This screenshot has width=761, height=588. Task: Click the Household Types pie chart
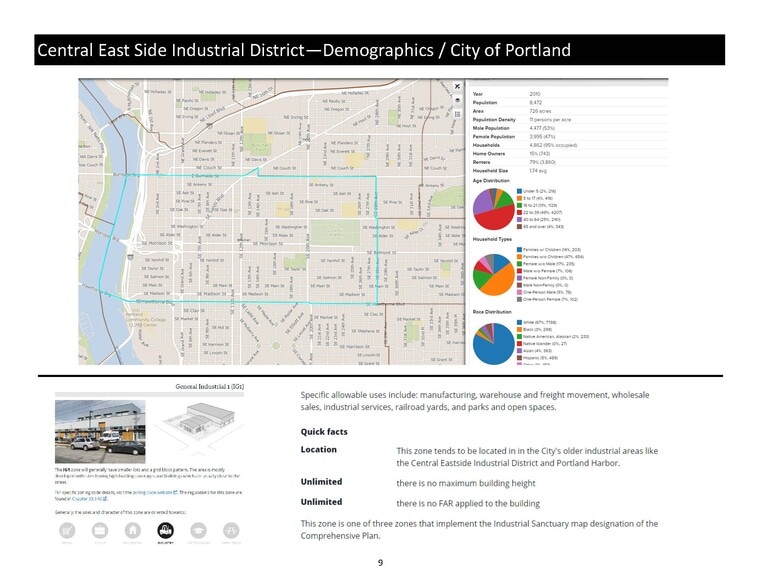tap(494, 275)
